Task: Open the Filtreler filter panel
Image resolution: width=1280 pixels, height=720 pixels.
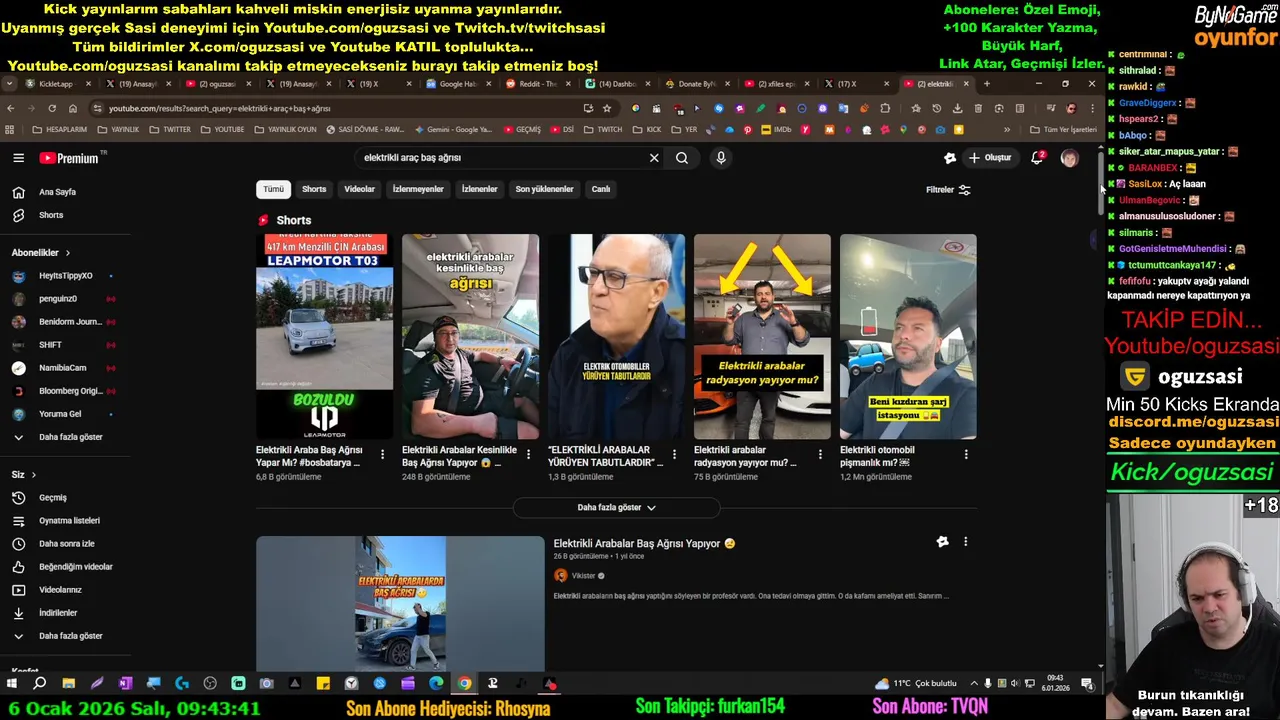Action: click(948, 190)
